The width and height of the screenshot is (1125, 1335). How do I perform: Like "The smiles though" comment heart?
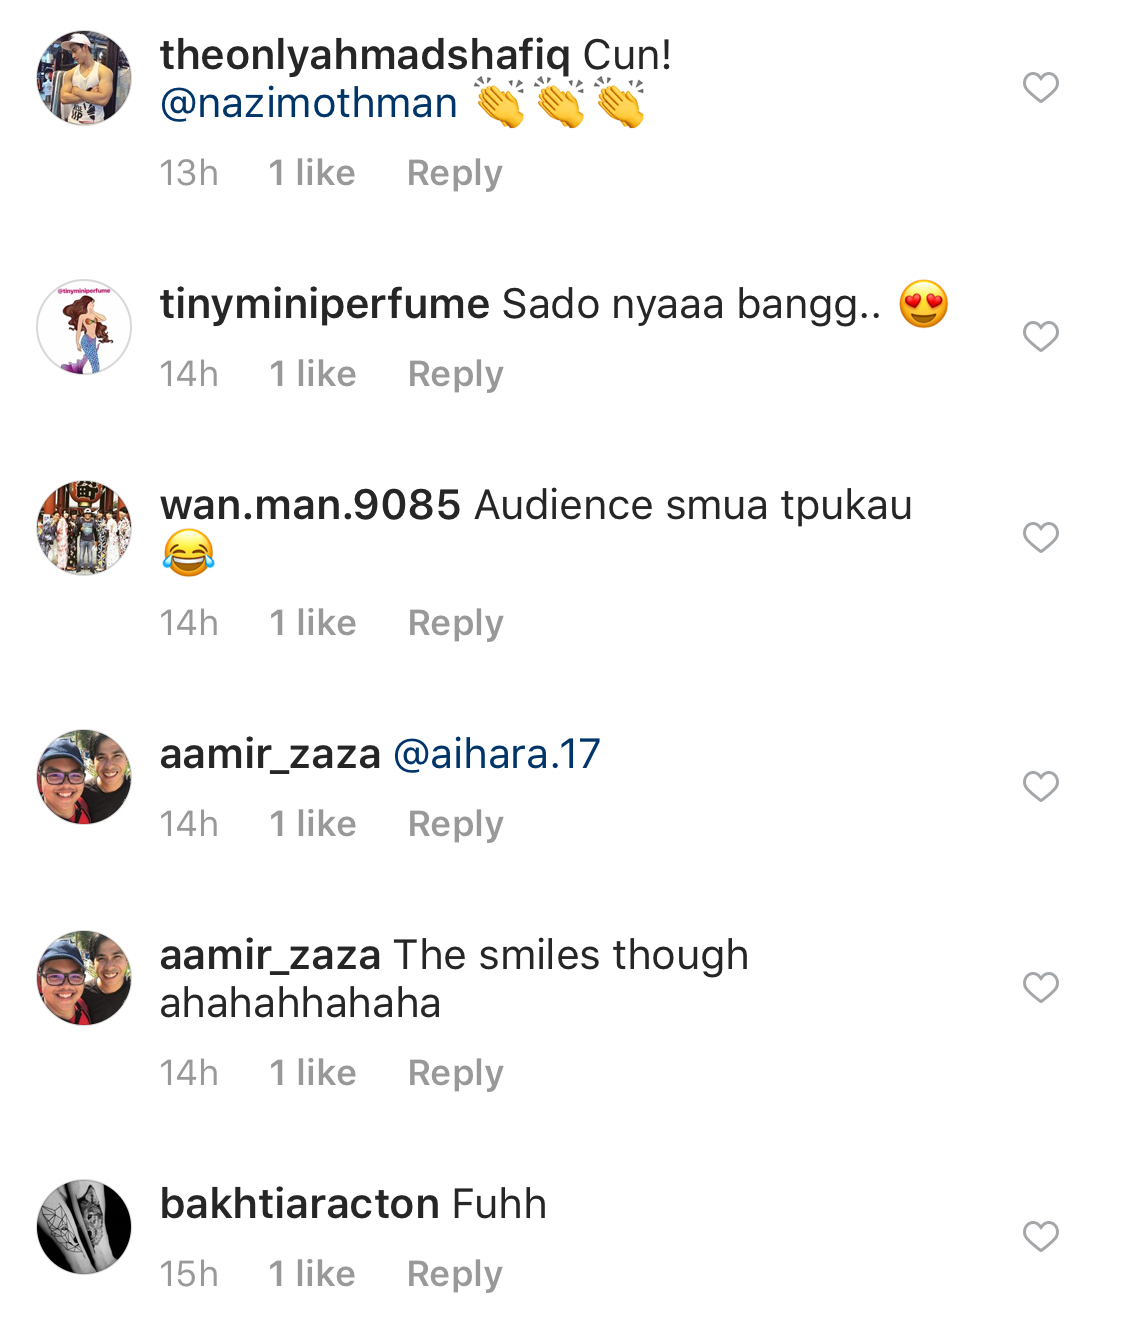1040,988
